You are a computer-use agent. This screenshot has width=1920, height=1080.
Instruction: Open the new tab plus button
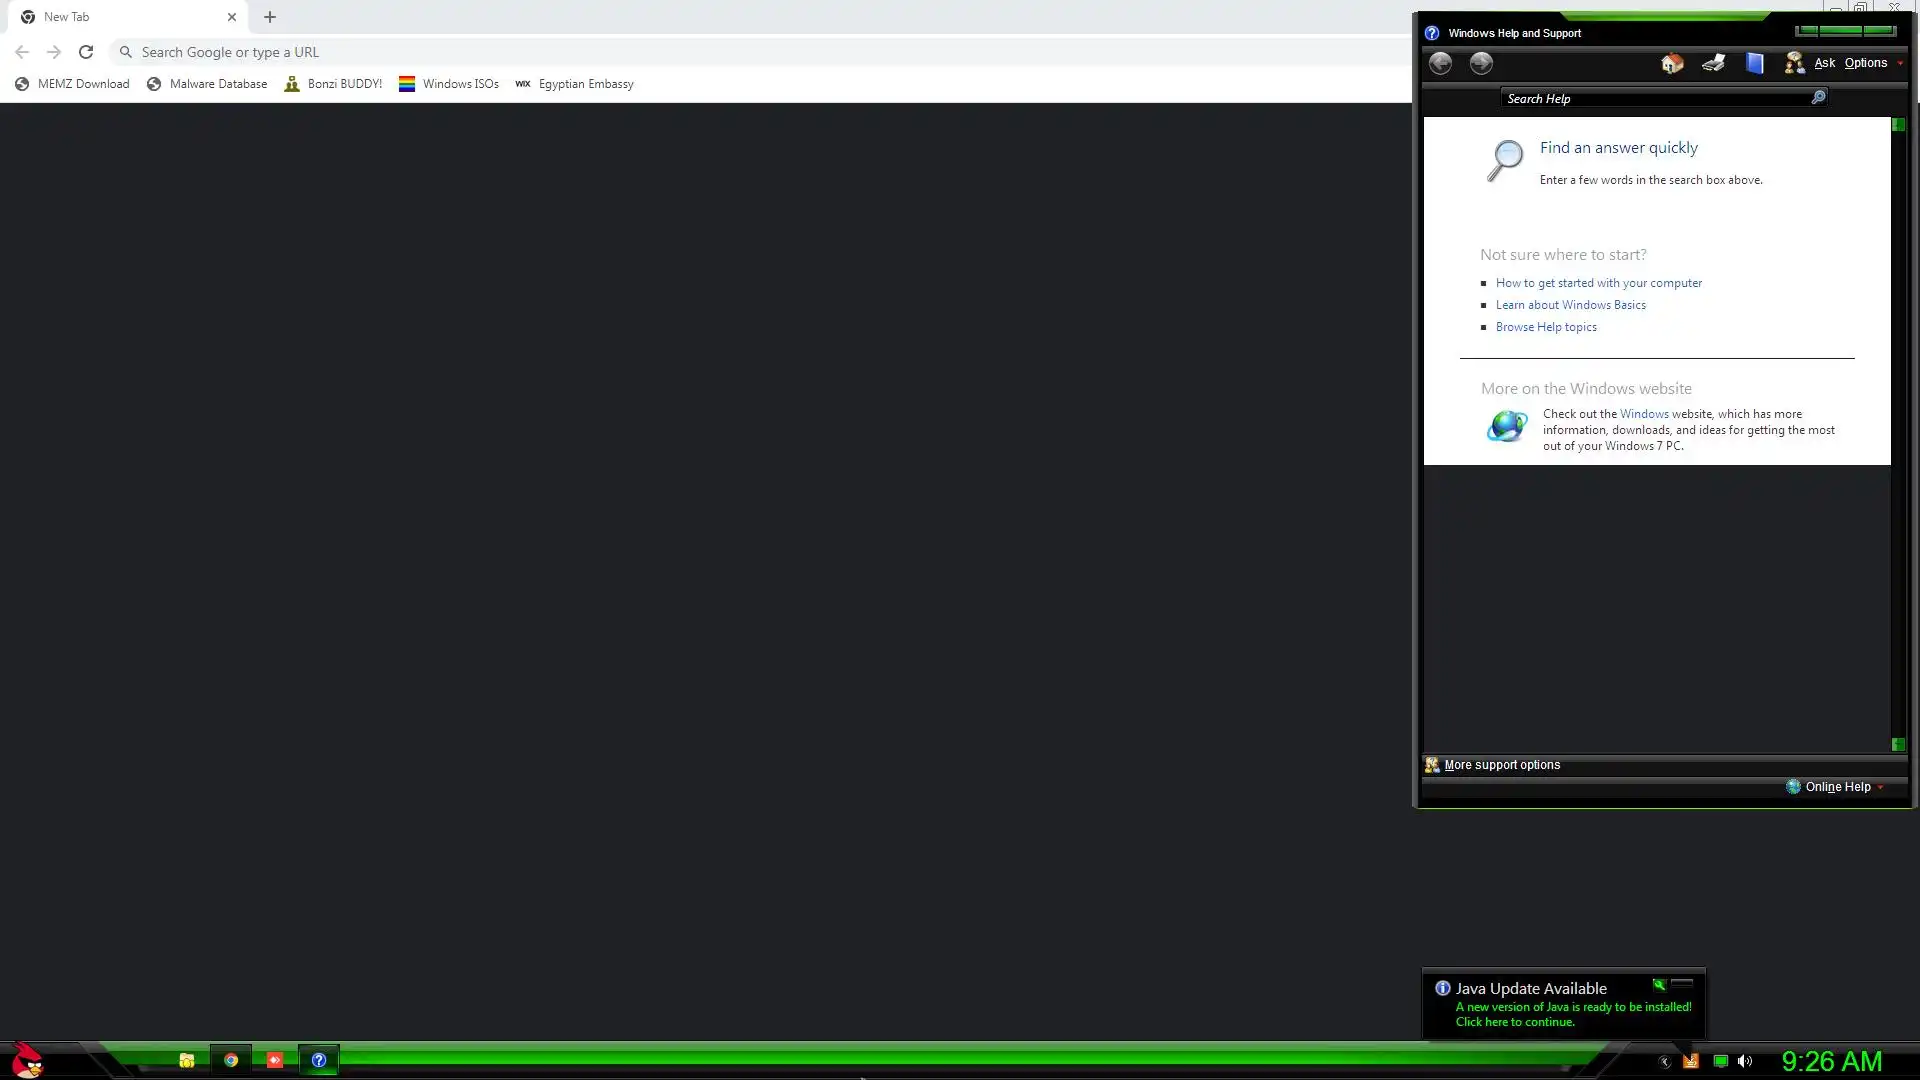[270, 17]
